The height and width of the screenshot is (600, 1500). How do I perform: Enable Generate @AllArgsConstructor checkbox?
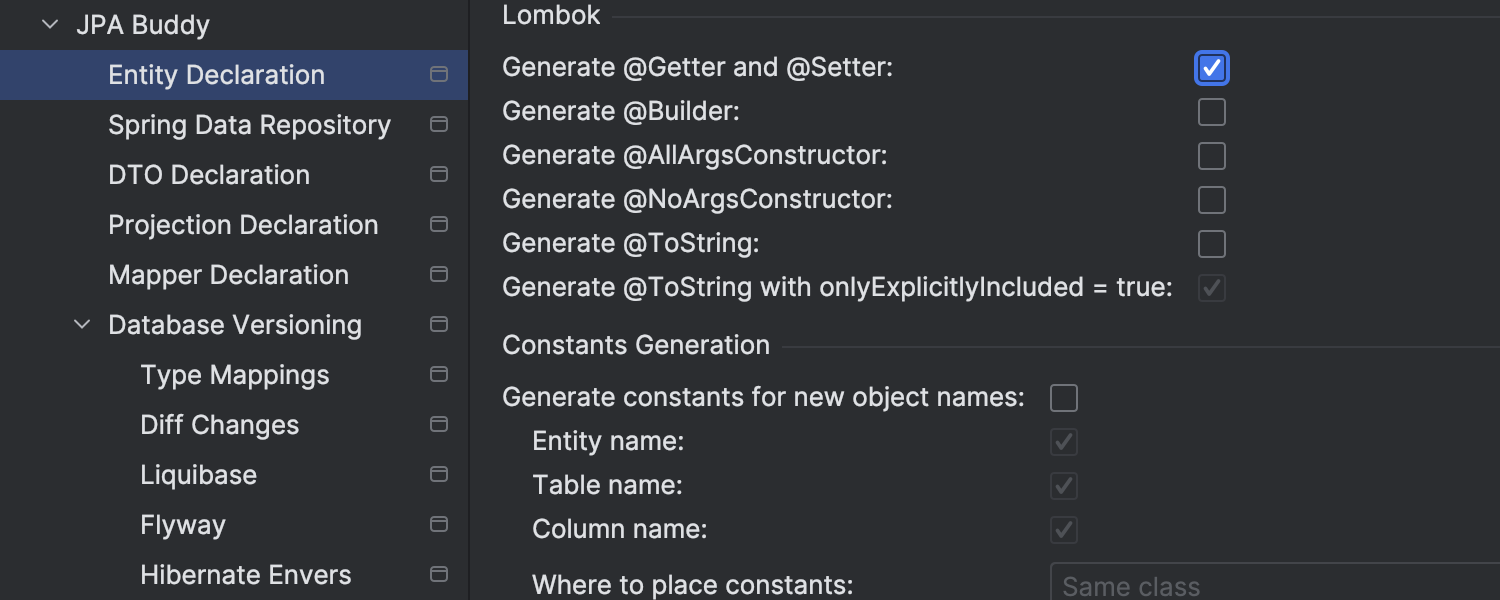point(1211,156)
